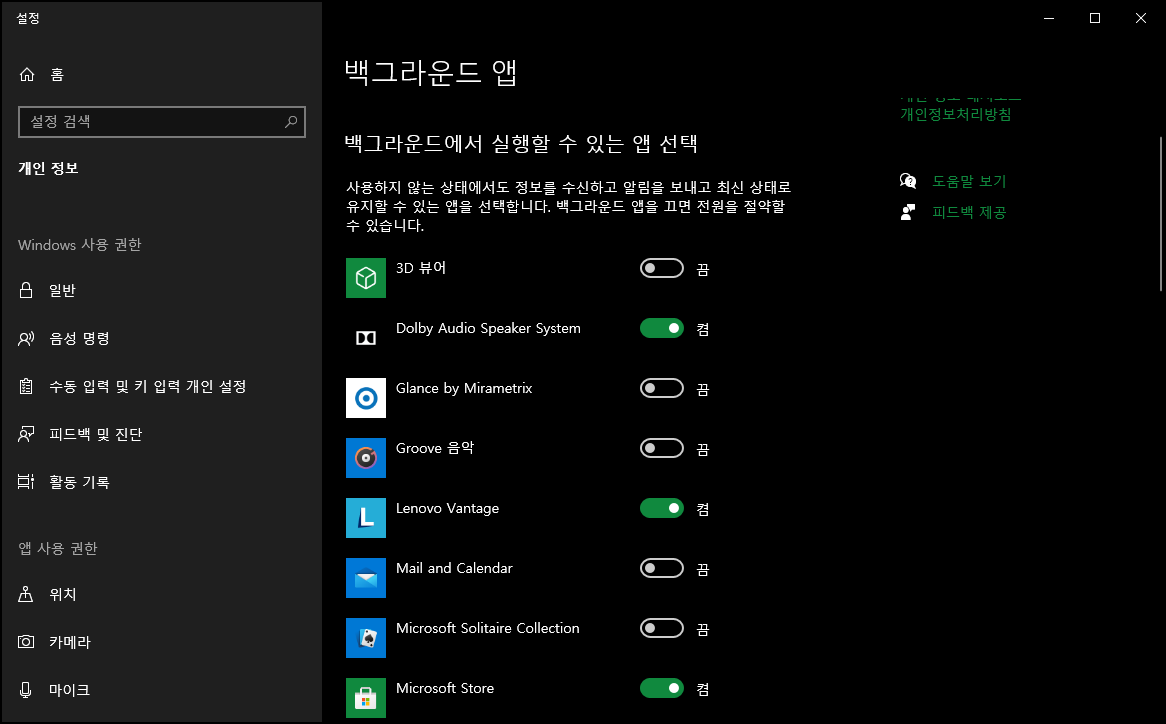Click the clipboard icon for 수동 입력
This screenshot has height=724, width=1166.
coord(26,387)
